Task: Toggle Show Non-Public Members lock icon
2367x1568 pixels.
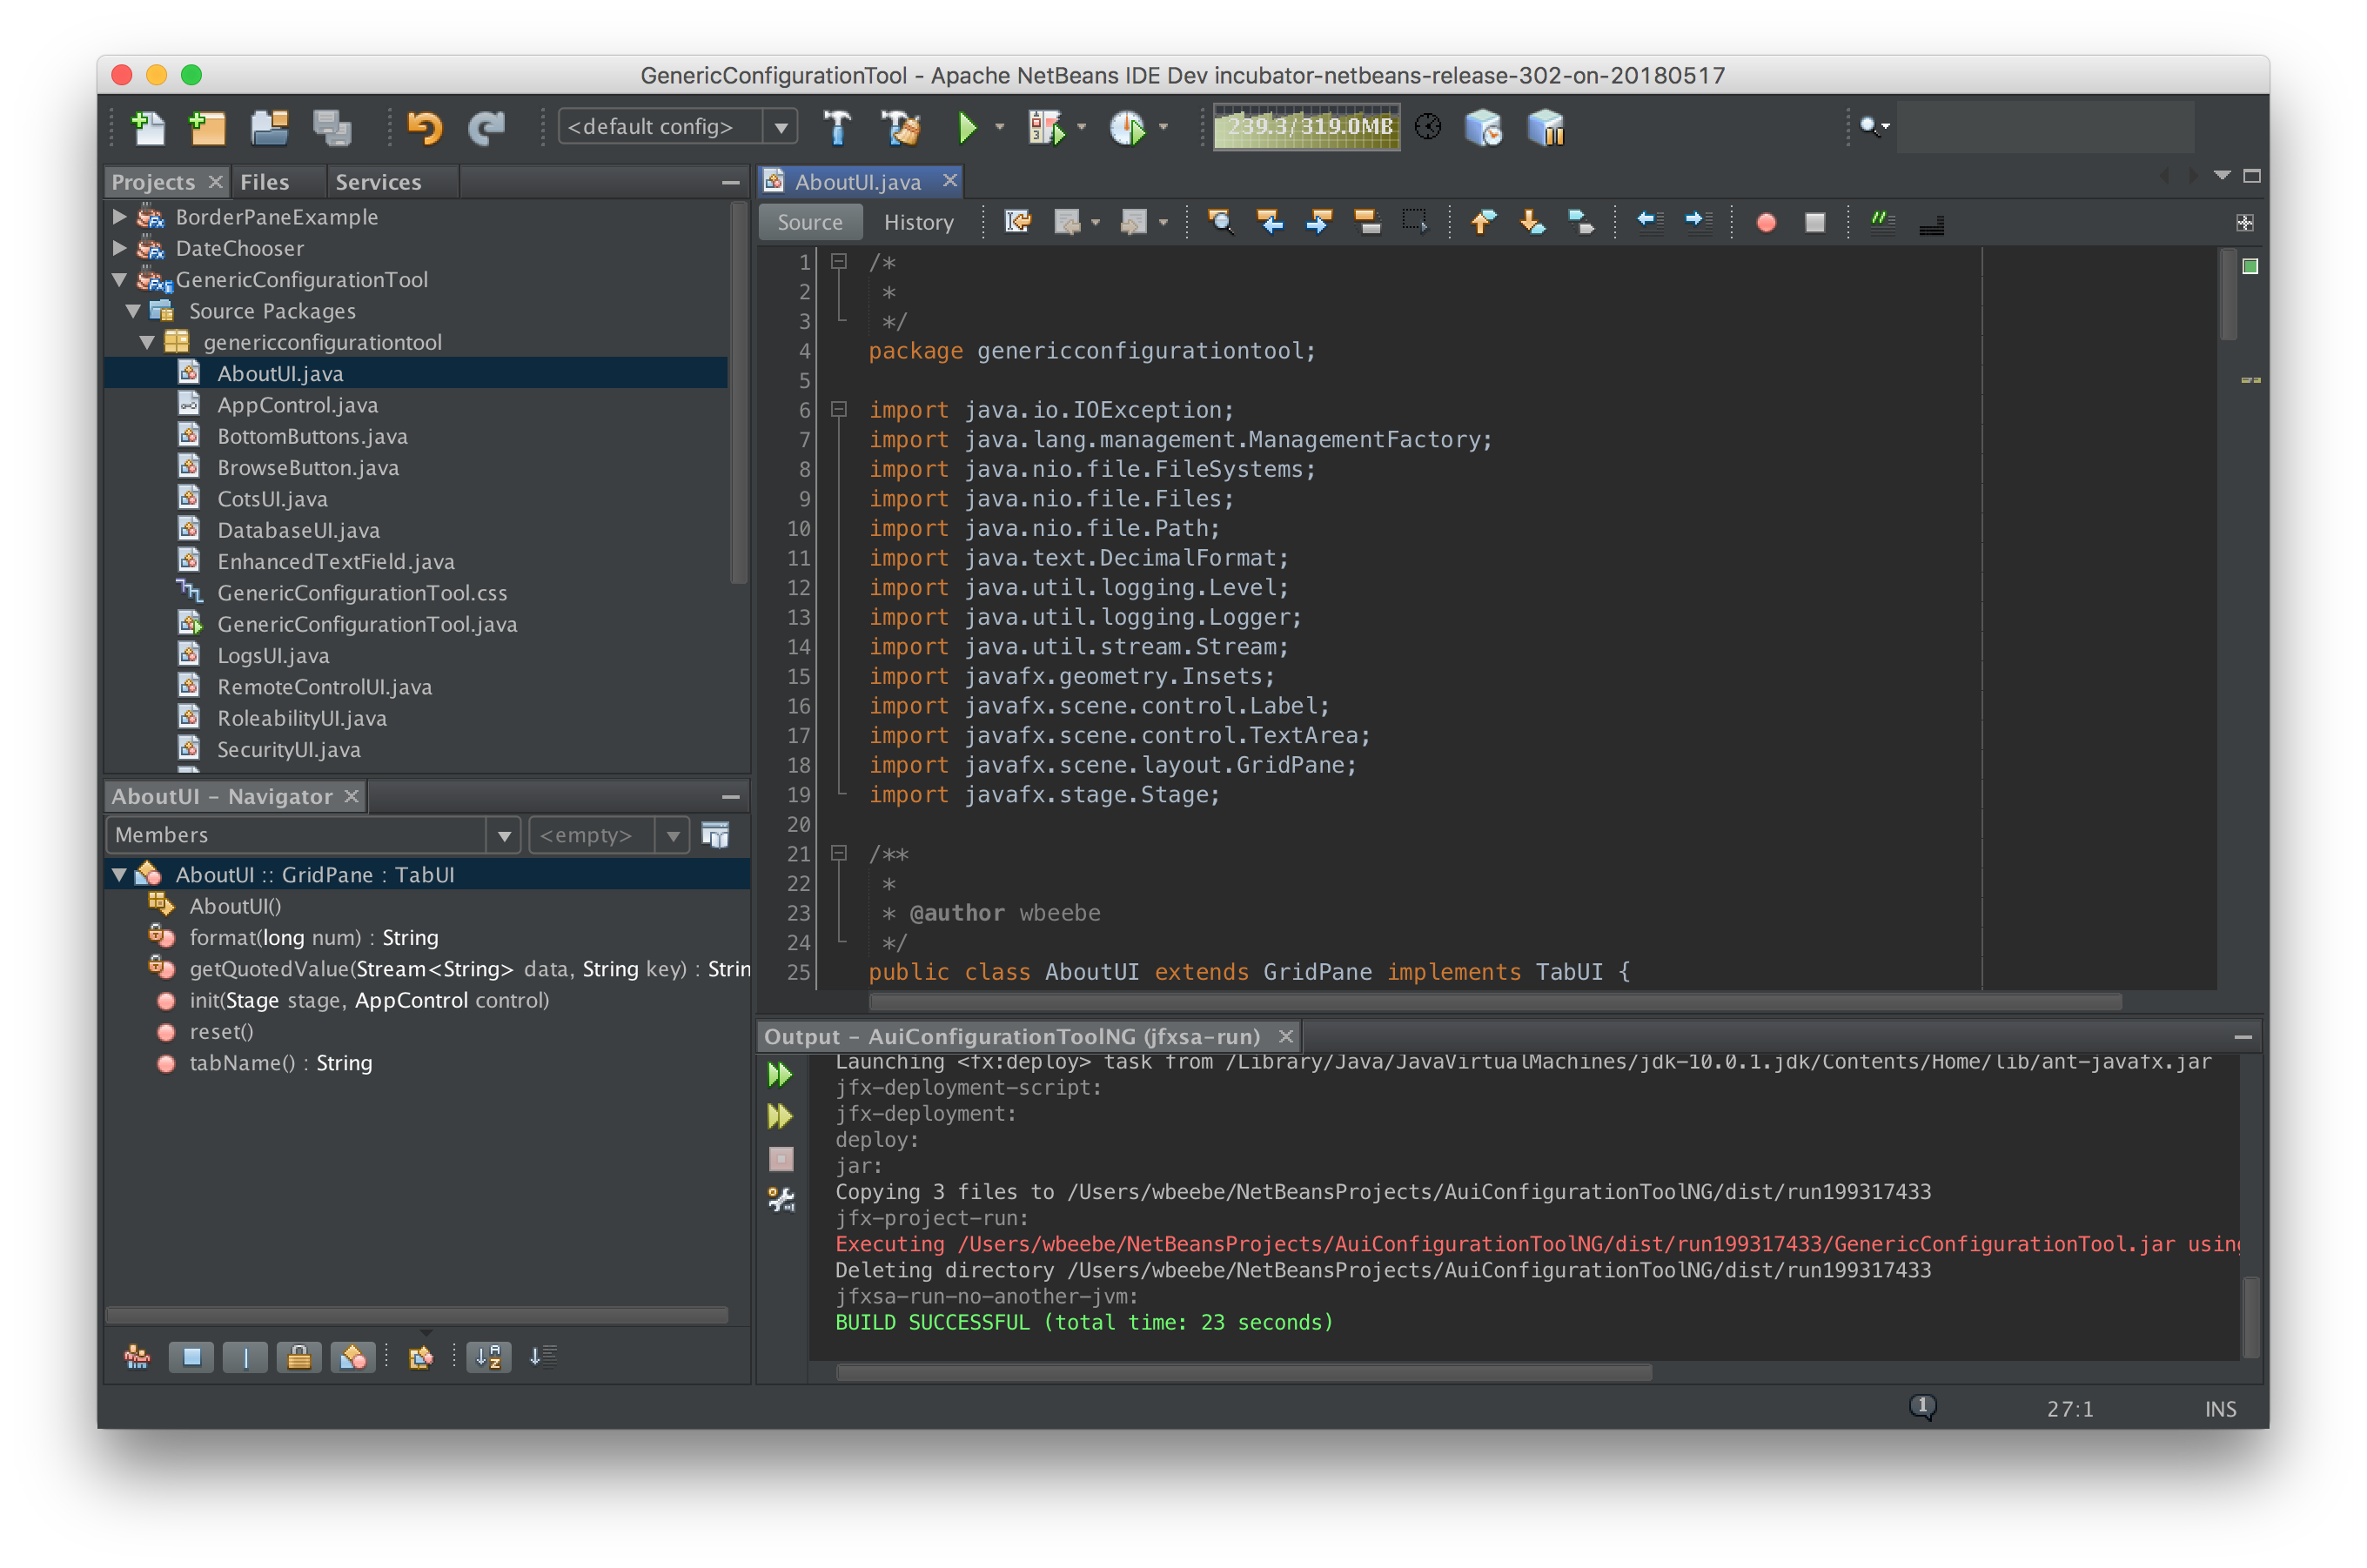Action: [x=299, y=1357]
